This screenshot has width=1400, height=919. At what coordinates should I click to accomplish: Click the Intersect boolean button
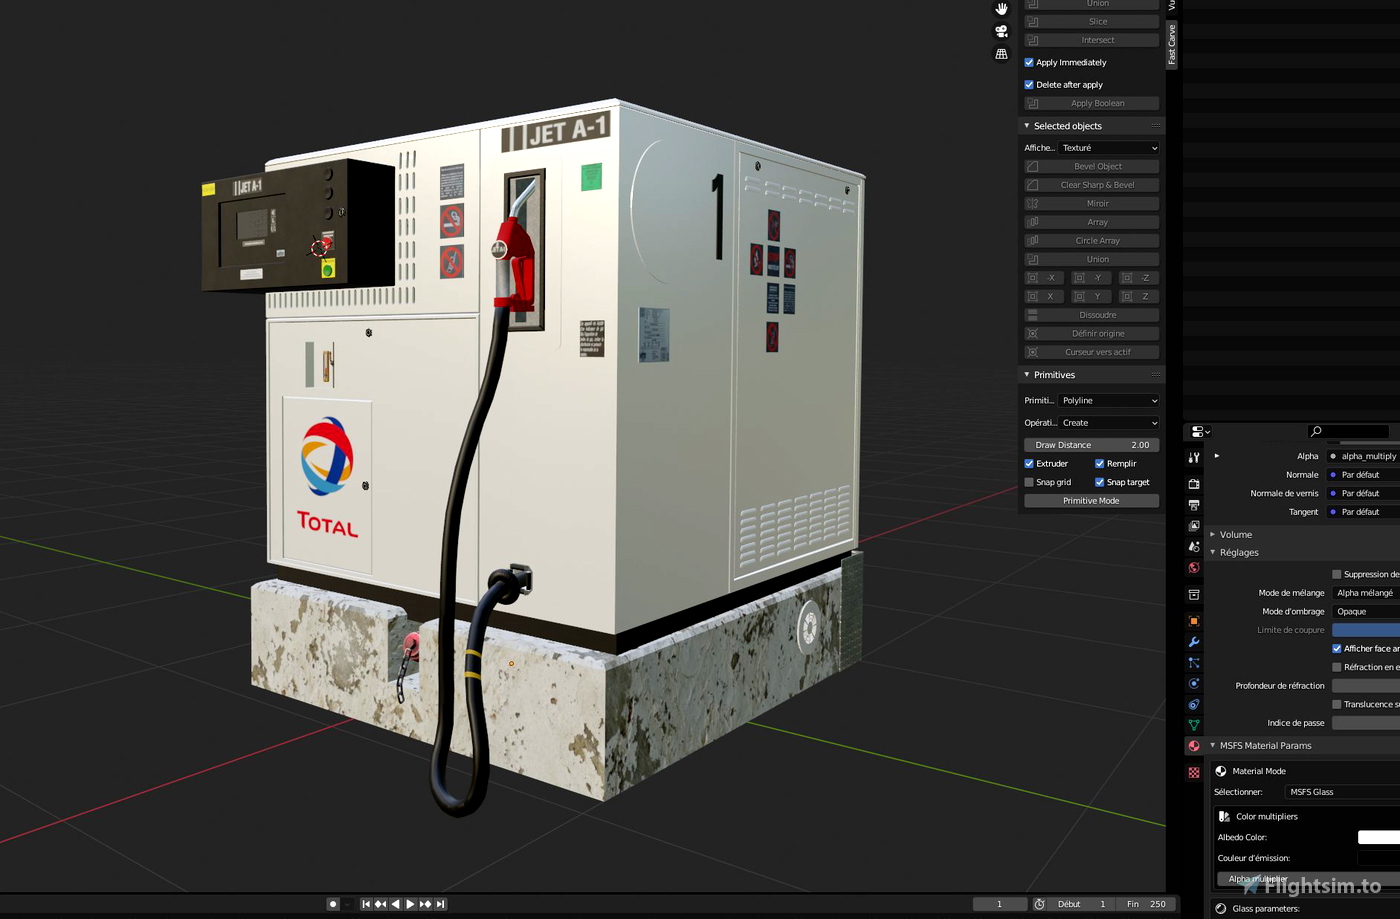(1092, 40)
